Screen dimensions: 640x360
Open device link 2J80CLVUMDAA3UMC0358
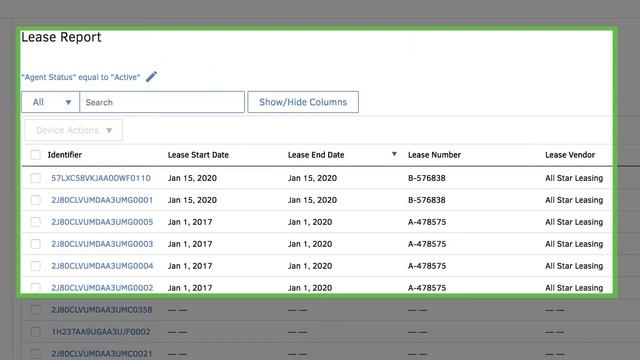[x=102, y=310]
